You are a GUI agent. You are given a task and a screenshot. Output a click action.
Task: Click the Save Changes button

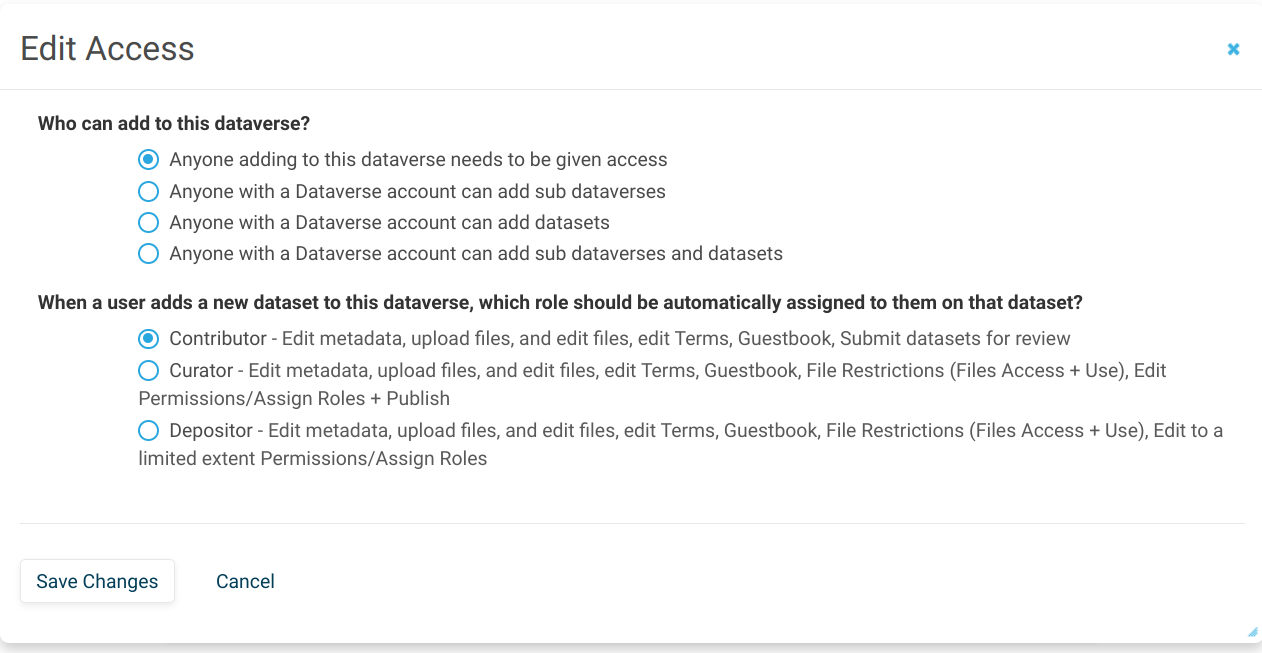tap(97, 581)
